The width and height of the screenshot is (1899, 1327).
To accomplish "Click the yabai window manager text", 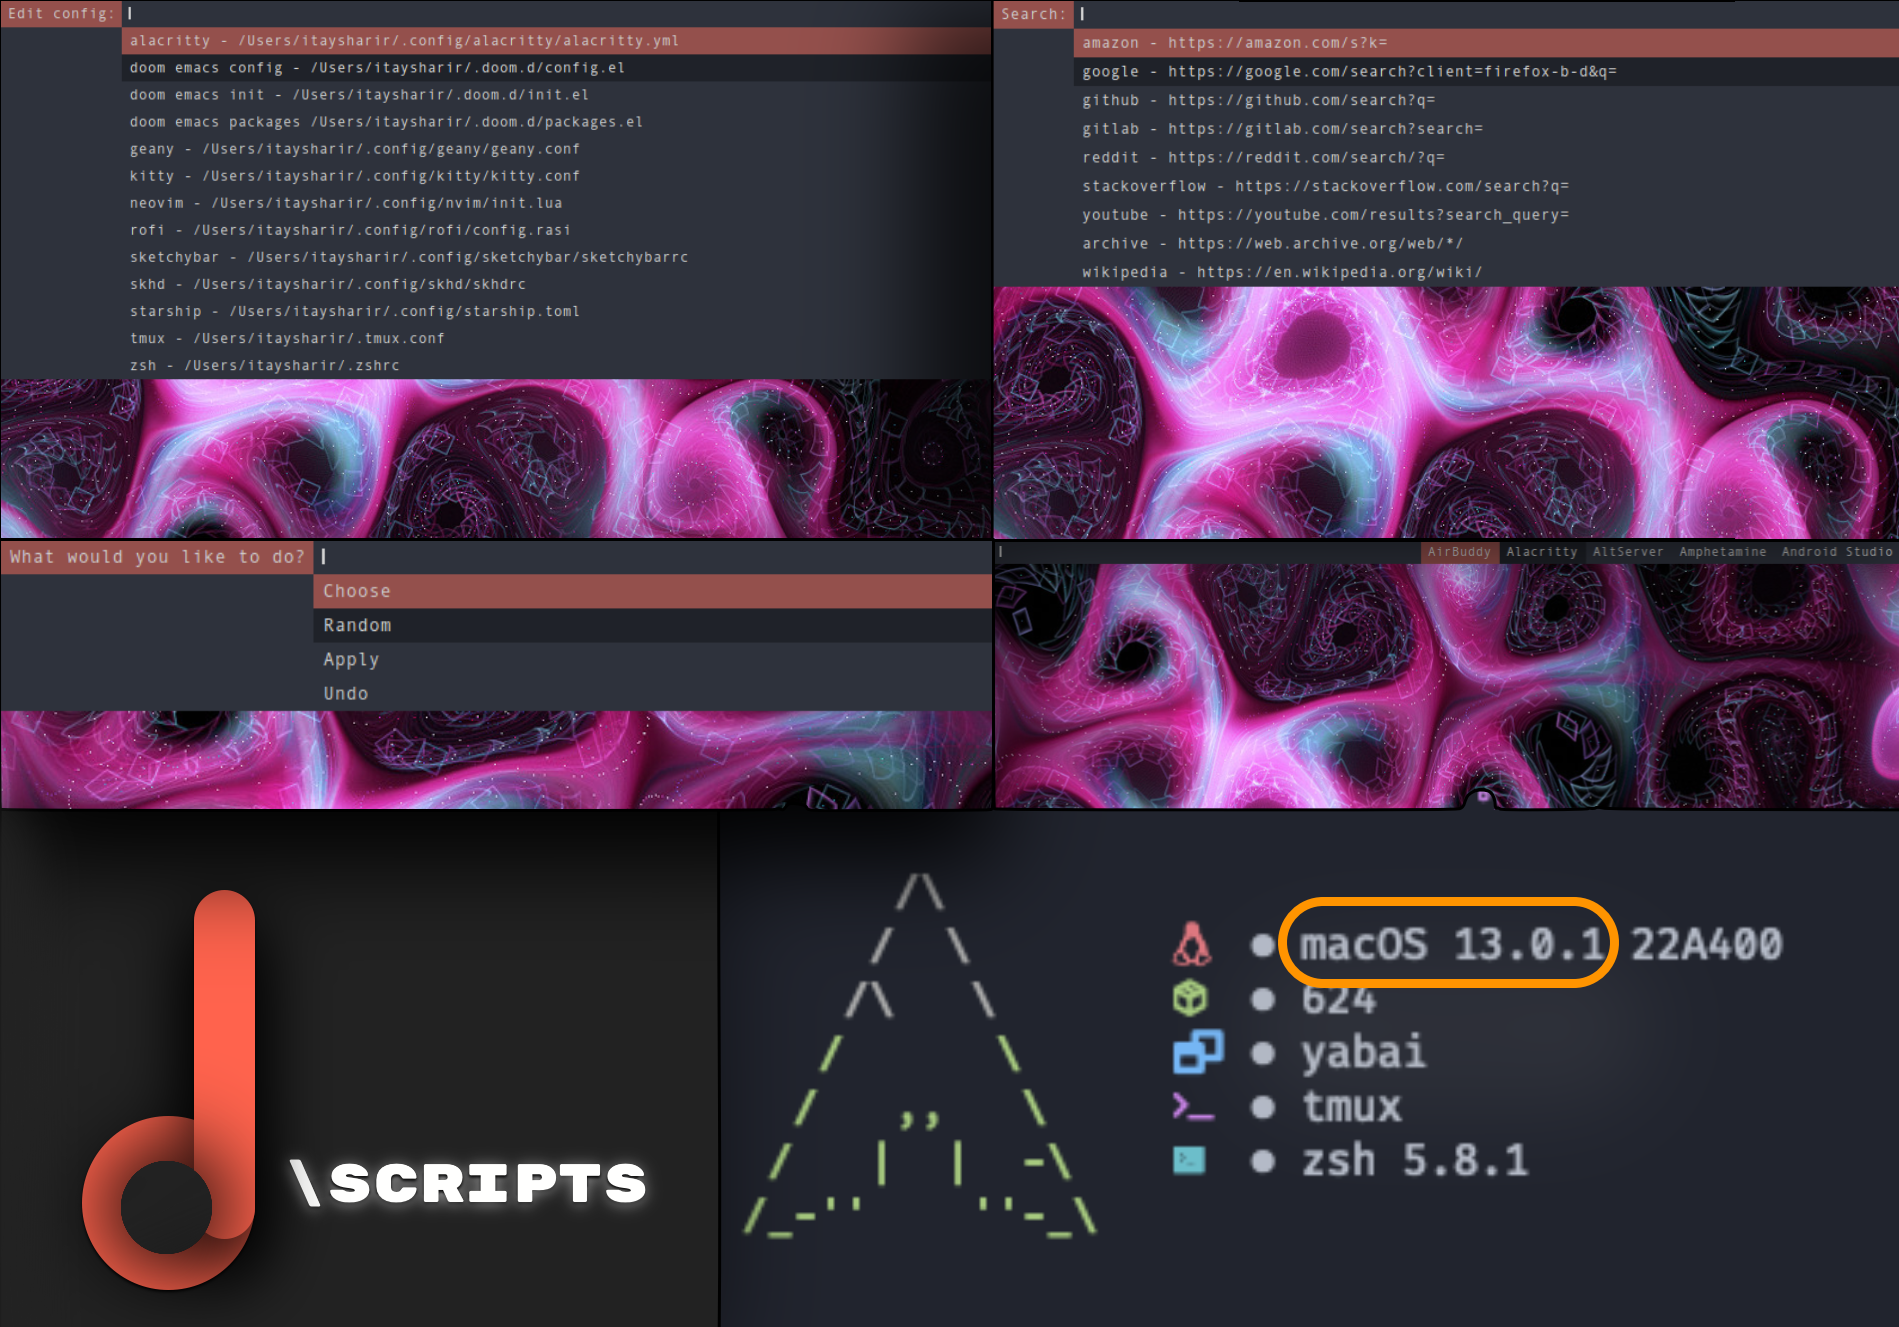I will (1363, 1053).
